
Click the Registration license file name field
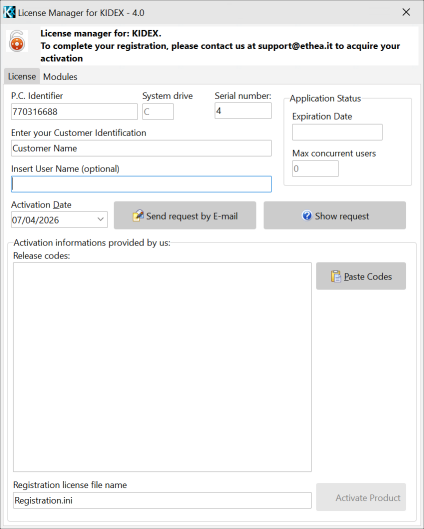click(162, 500)
